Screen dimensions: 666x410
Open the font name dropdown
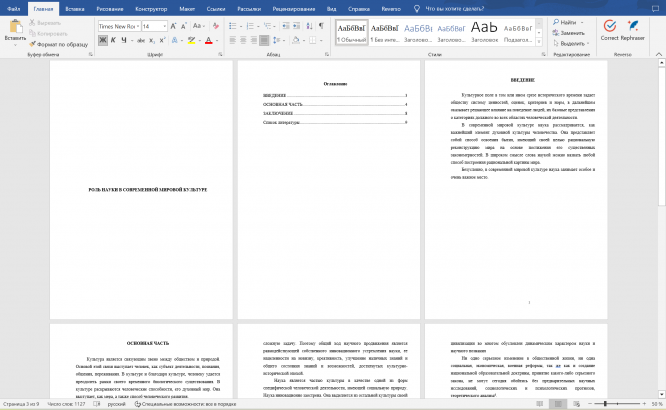[138, 26]
